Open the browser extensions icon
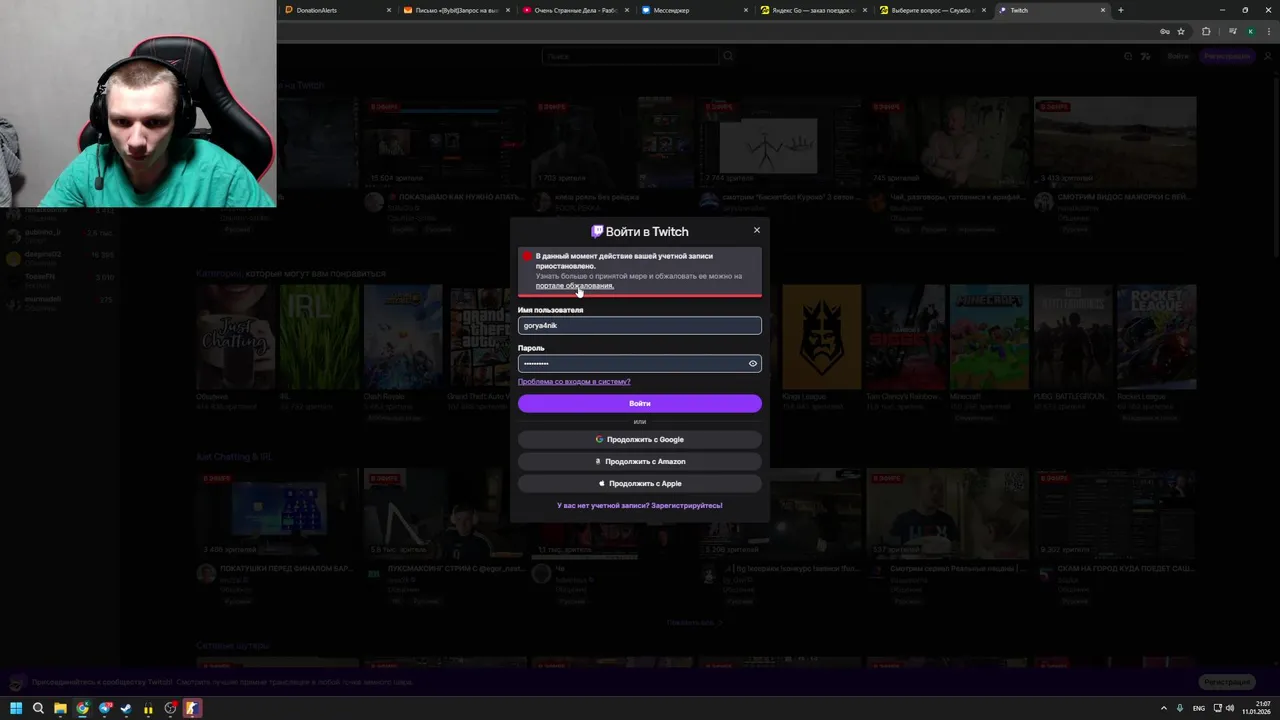Image resolution: width=1280 pixels, height=720 pixels. click(1206, 31)
